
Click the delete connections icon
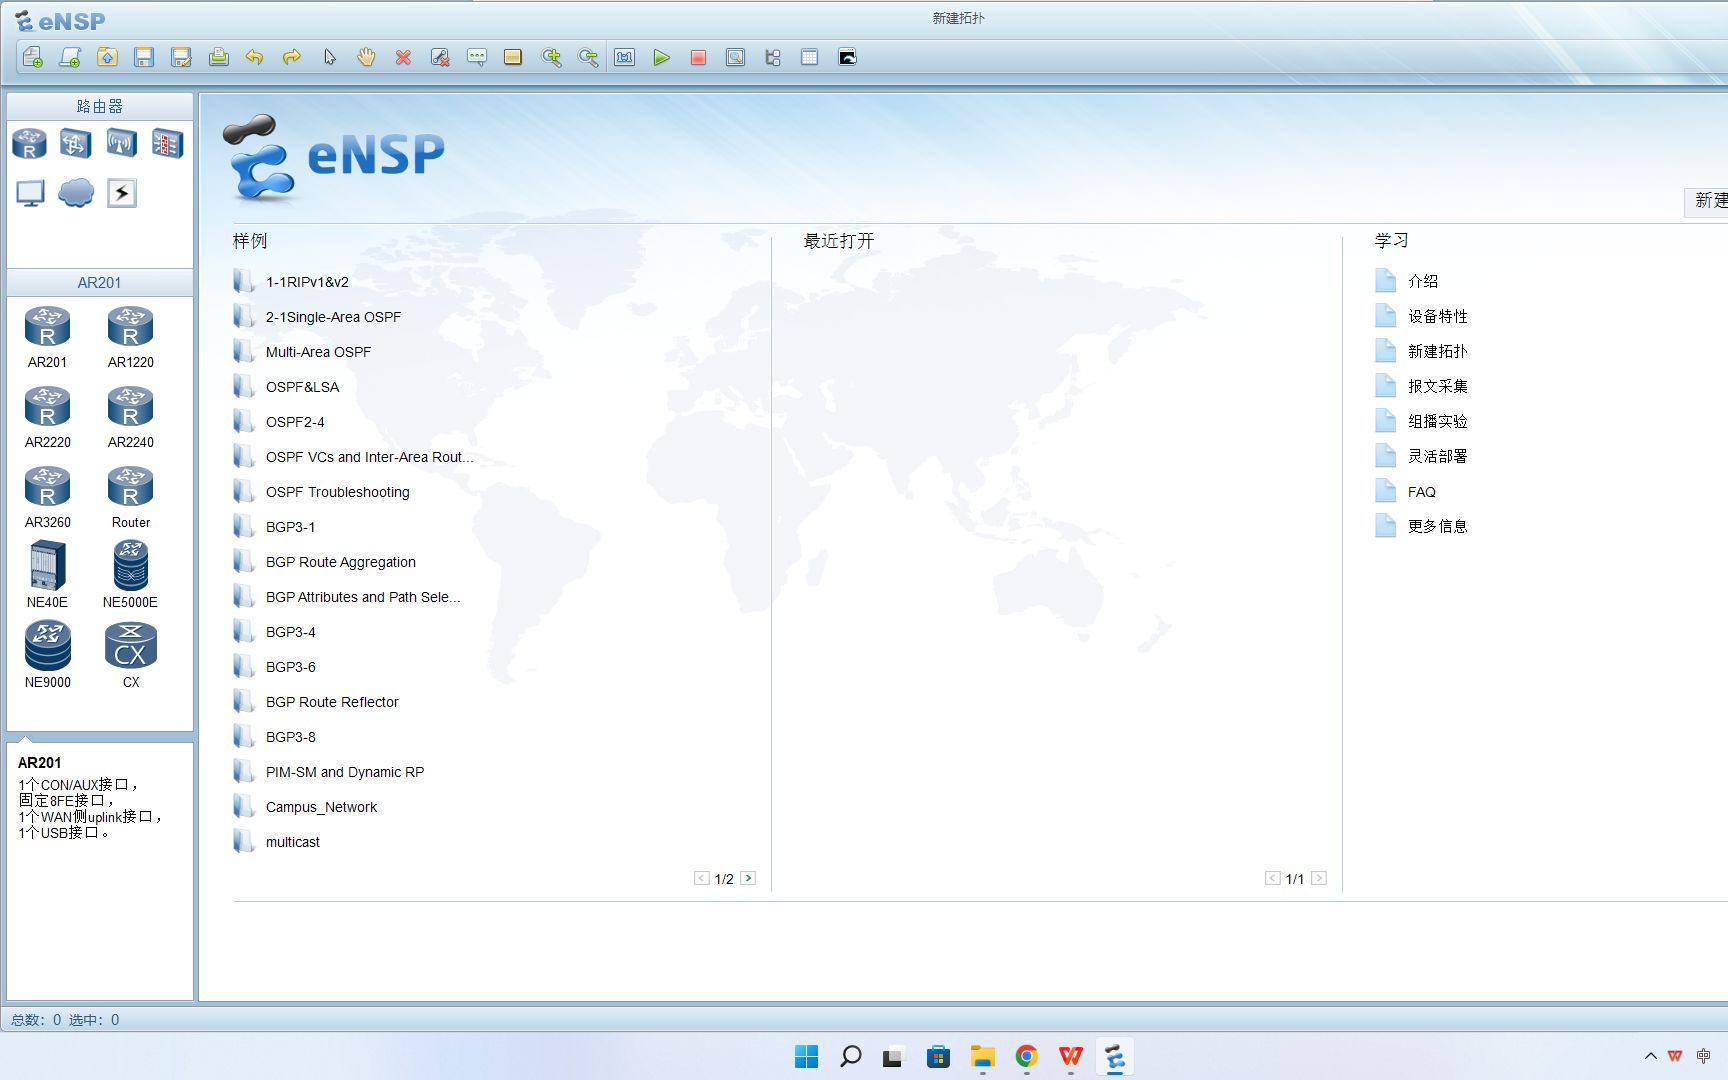pos(440,57)
